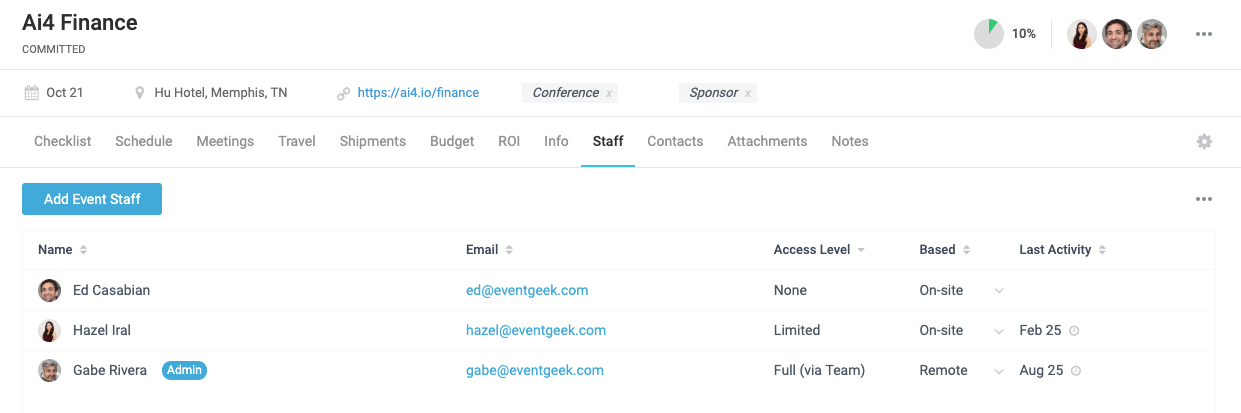Image resolution: width=1241 pixels, height=413 pixels.
Task: Click Gabe's Full (via Team) access
Action: pos(819,371)
